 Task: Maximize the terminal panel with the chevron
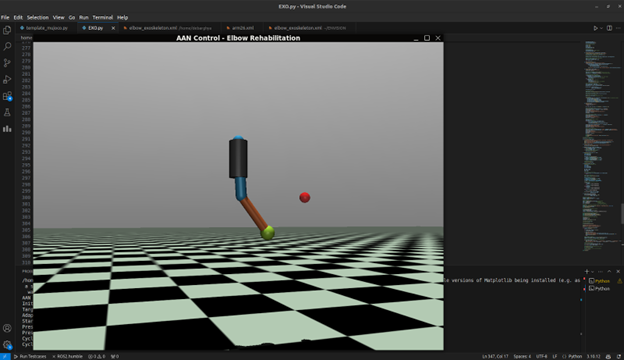pos(609,271)
